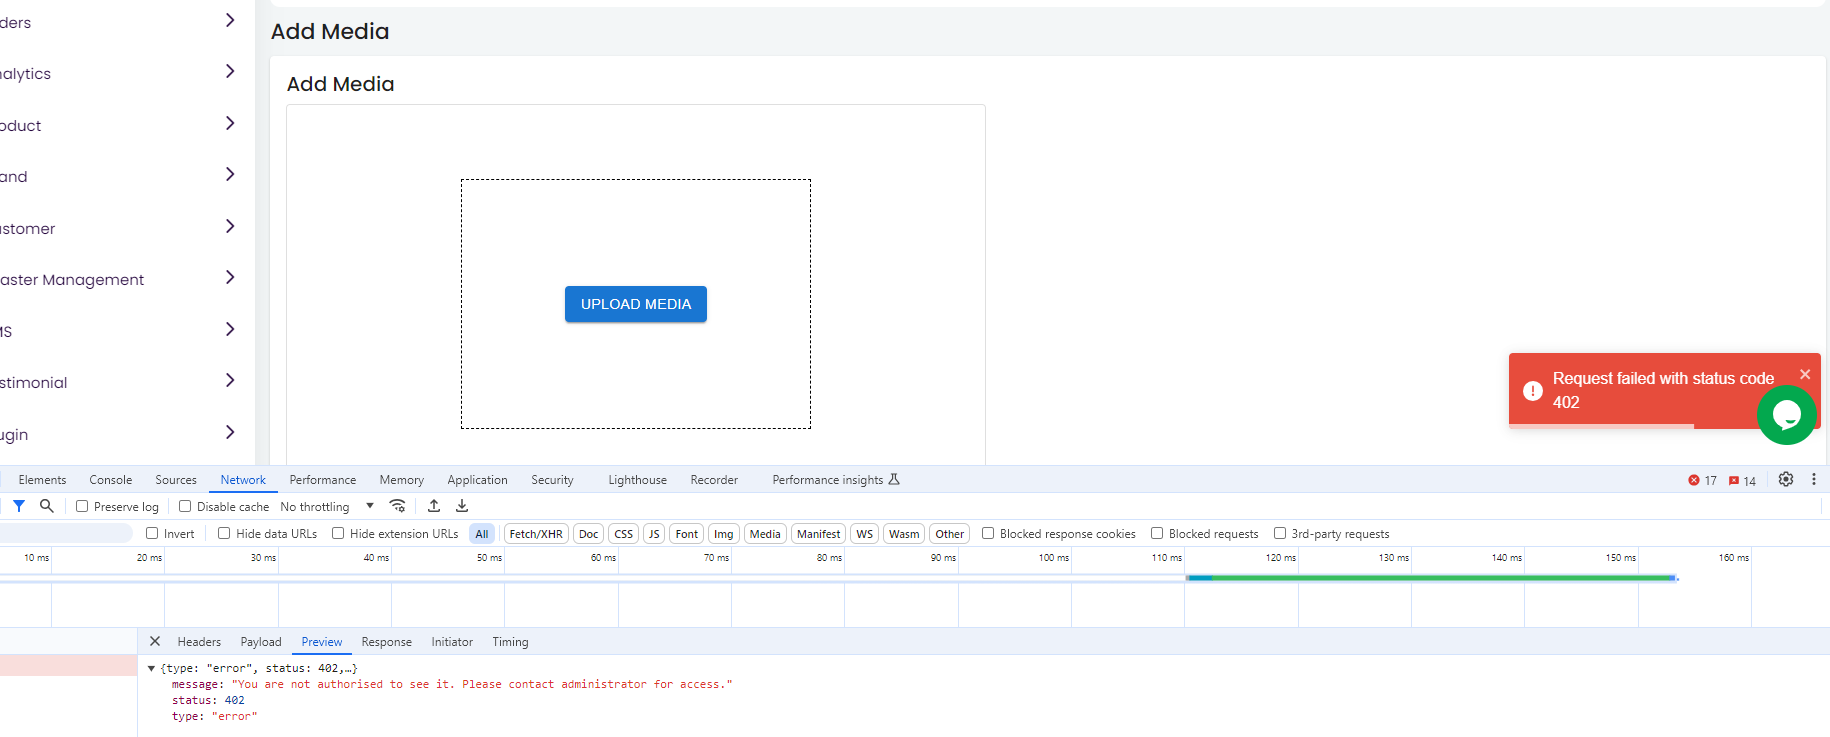The height and width of the screenshot is (737, 1830).
Task: Filter requests by CSS type
Action: pyautogui.click(x=623, y=534)
